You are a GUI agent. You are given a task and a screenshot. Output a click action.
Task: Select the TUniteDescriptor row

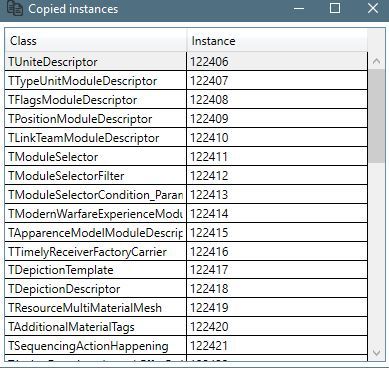click(x=186, y=62)
